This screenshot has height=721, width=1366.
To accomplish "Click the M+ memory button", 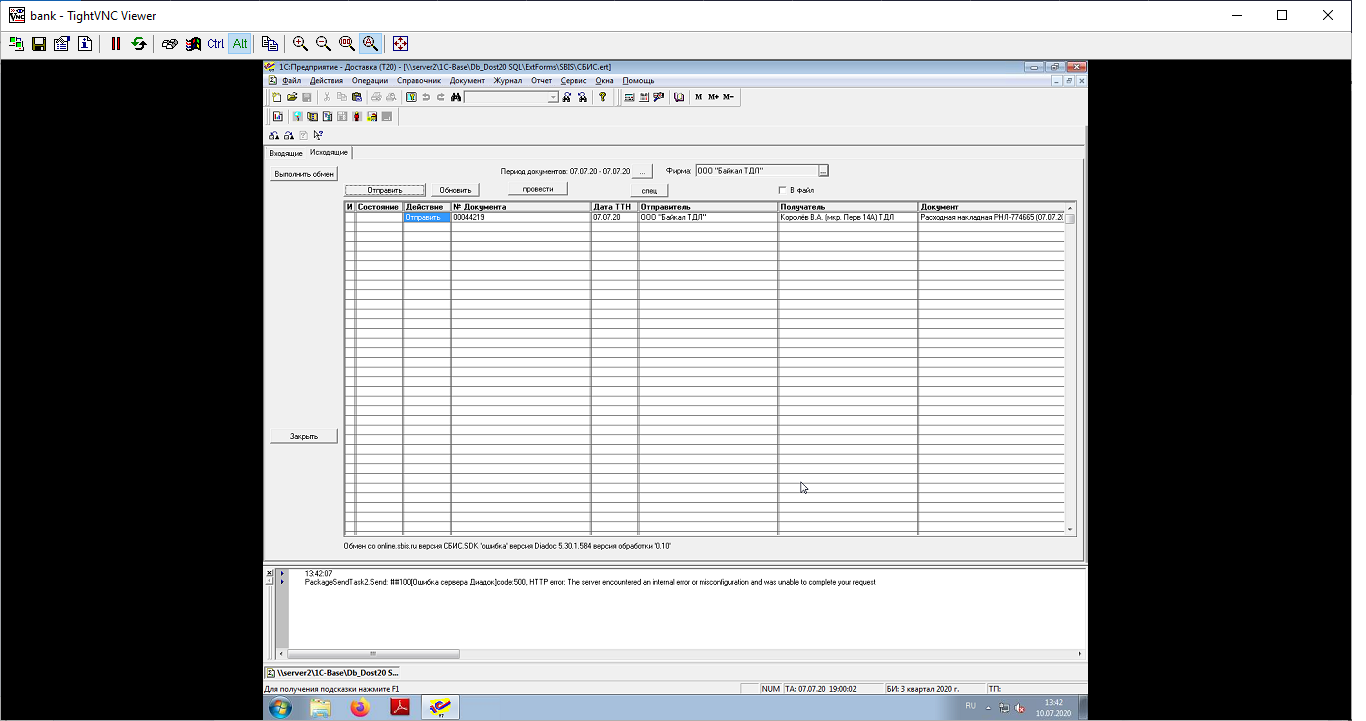I will click(713, 97).
